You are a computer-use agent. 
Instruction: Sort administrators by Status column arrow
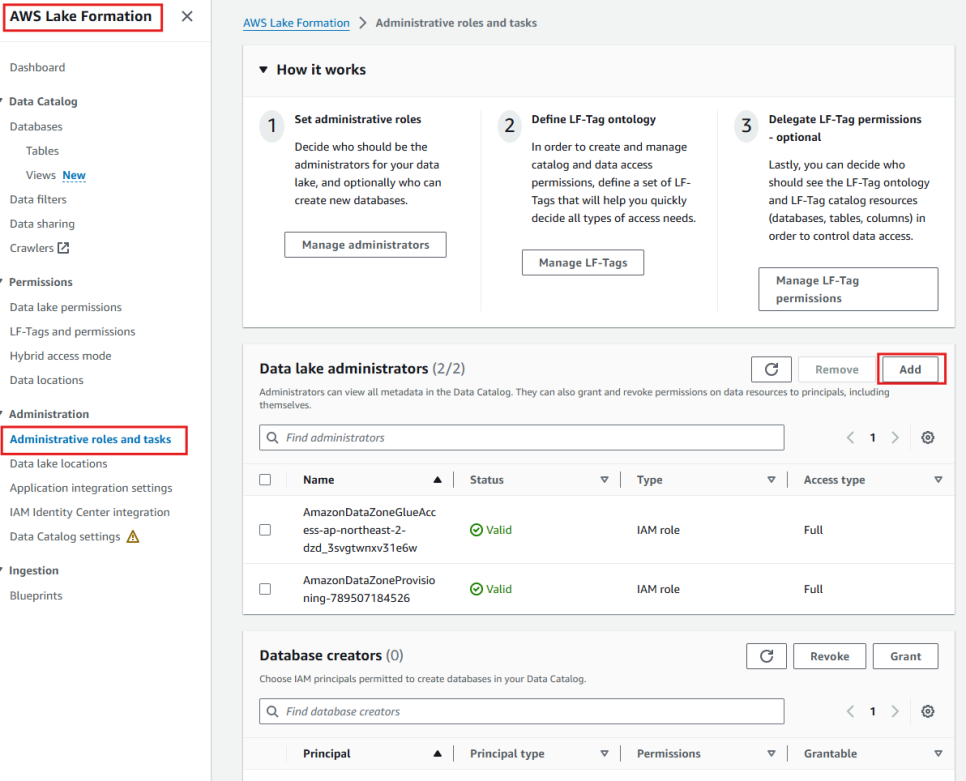point(604,480)
